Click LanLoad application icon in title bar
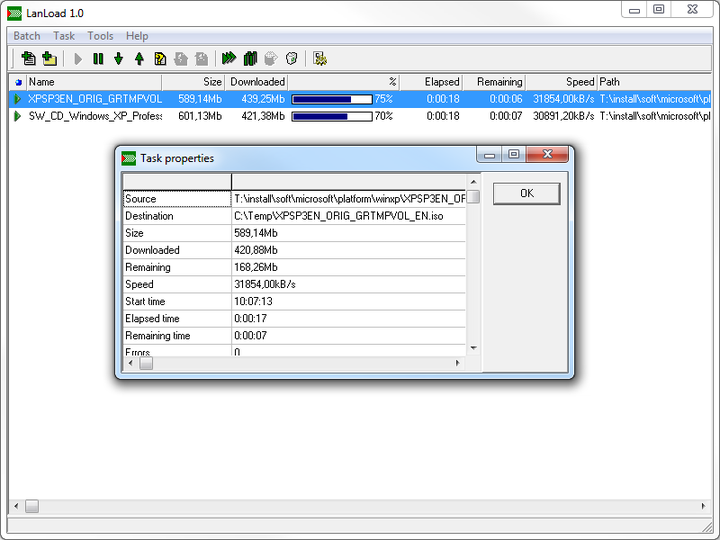Viewport: 720px width, 540px height. pos(15,13)
